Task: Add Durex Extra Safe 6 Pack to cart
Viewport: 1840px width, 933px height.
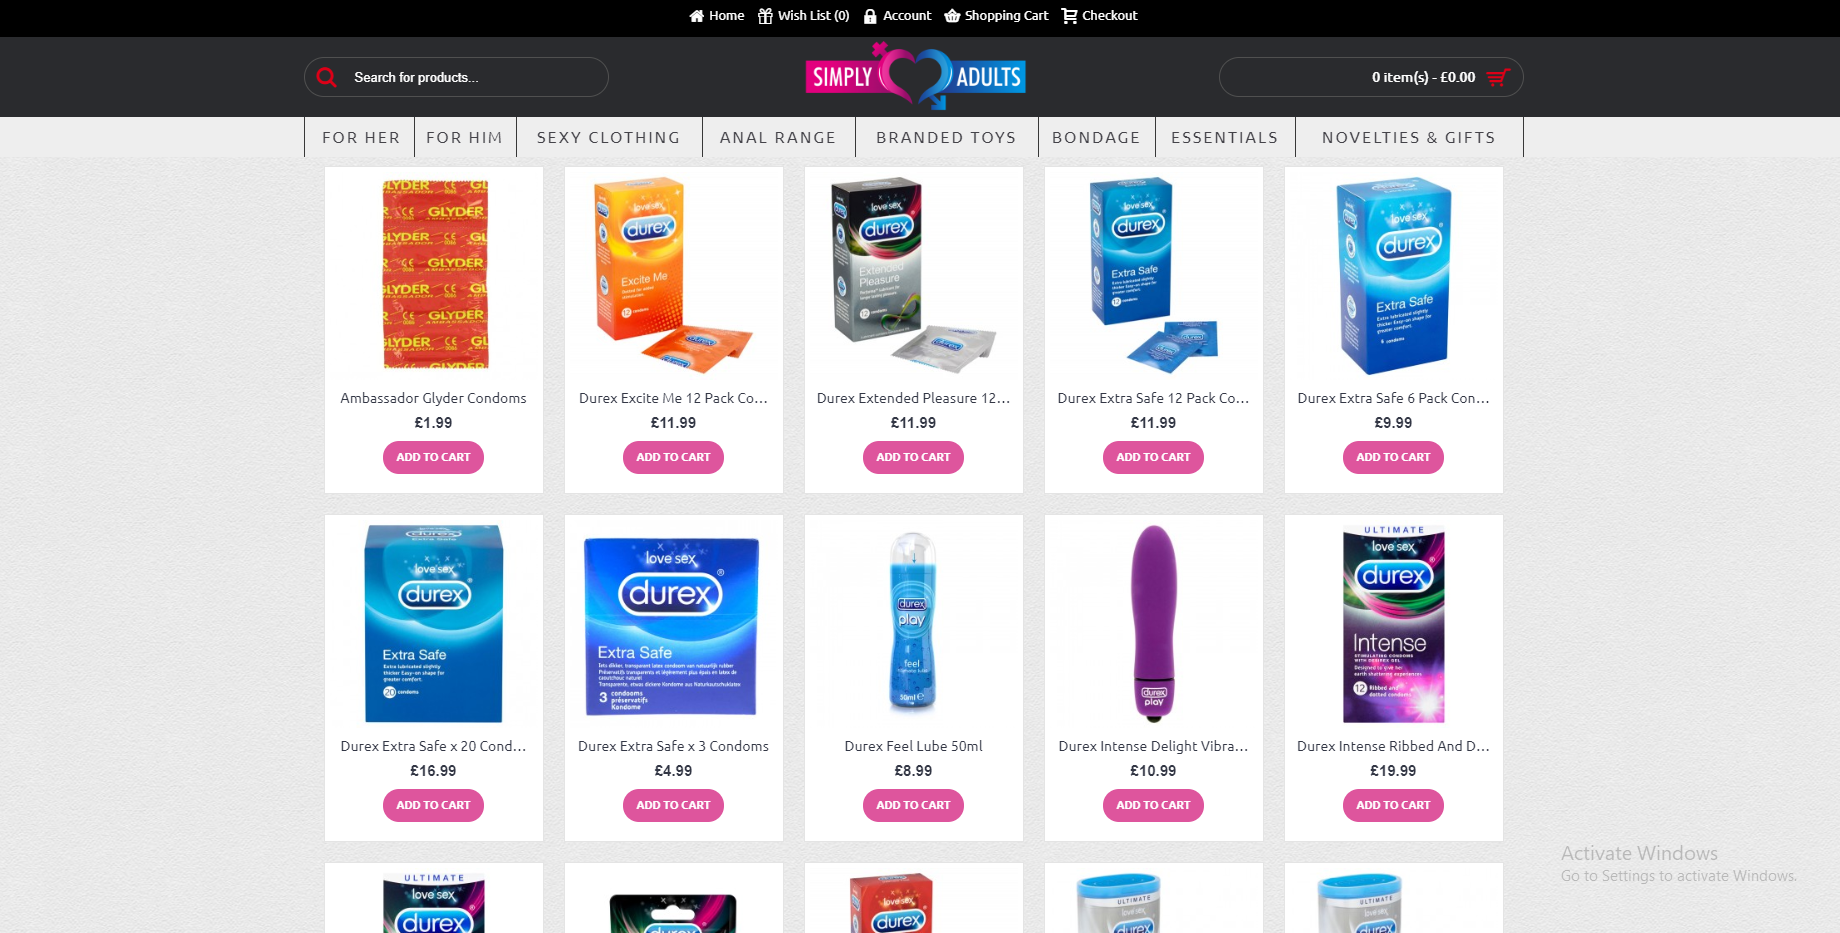Action: [x=1393, y=457]
